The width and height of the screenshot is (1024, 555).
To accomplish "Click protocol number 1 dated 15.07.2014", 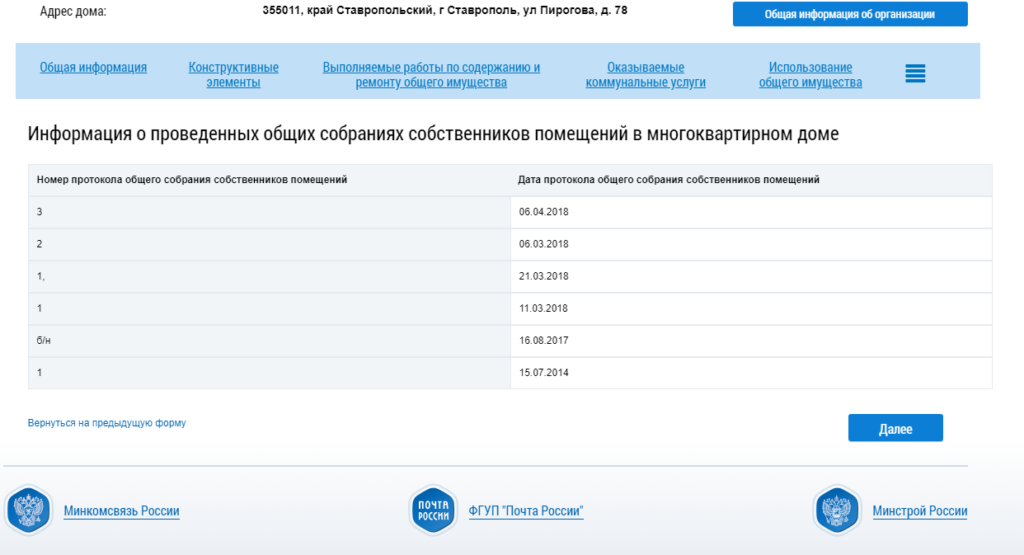I will coord(269,372).
